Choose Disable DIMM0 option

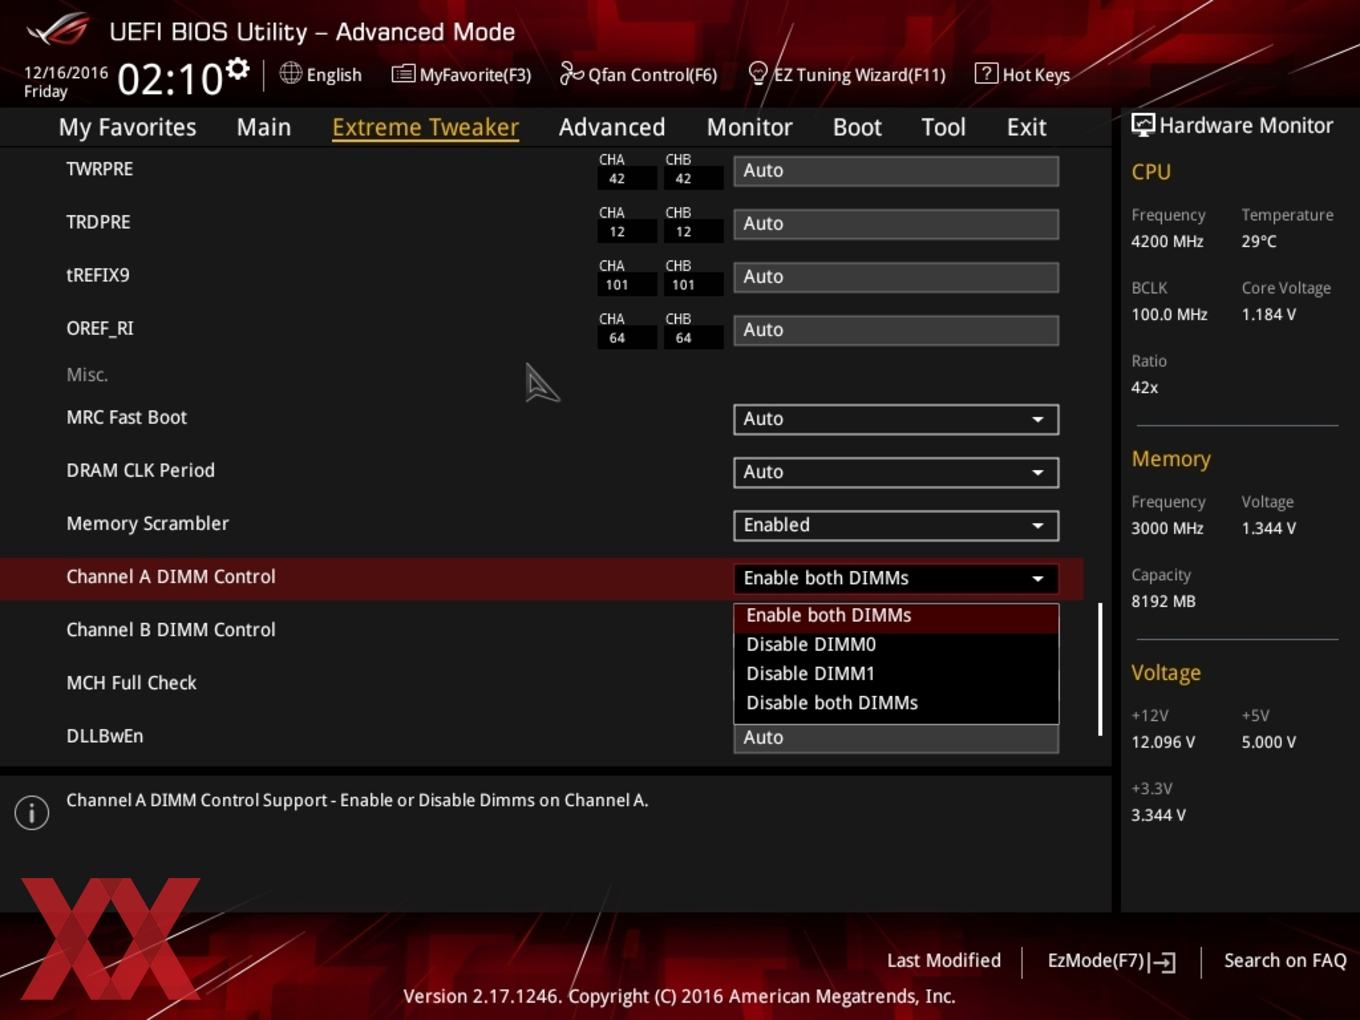pos(896,645)
